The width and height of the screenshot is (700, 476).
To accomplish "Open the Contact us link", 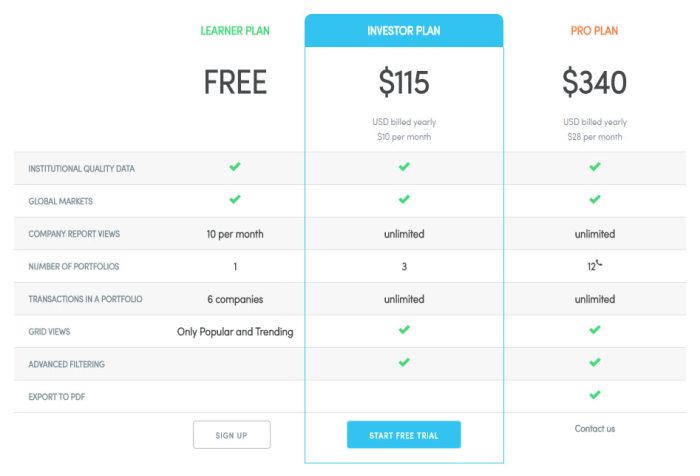I will point(595,429).
